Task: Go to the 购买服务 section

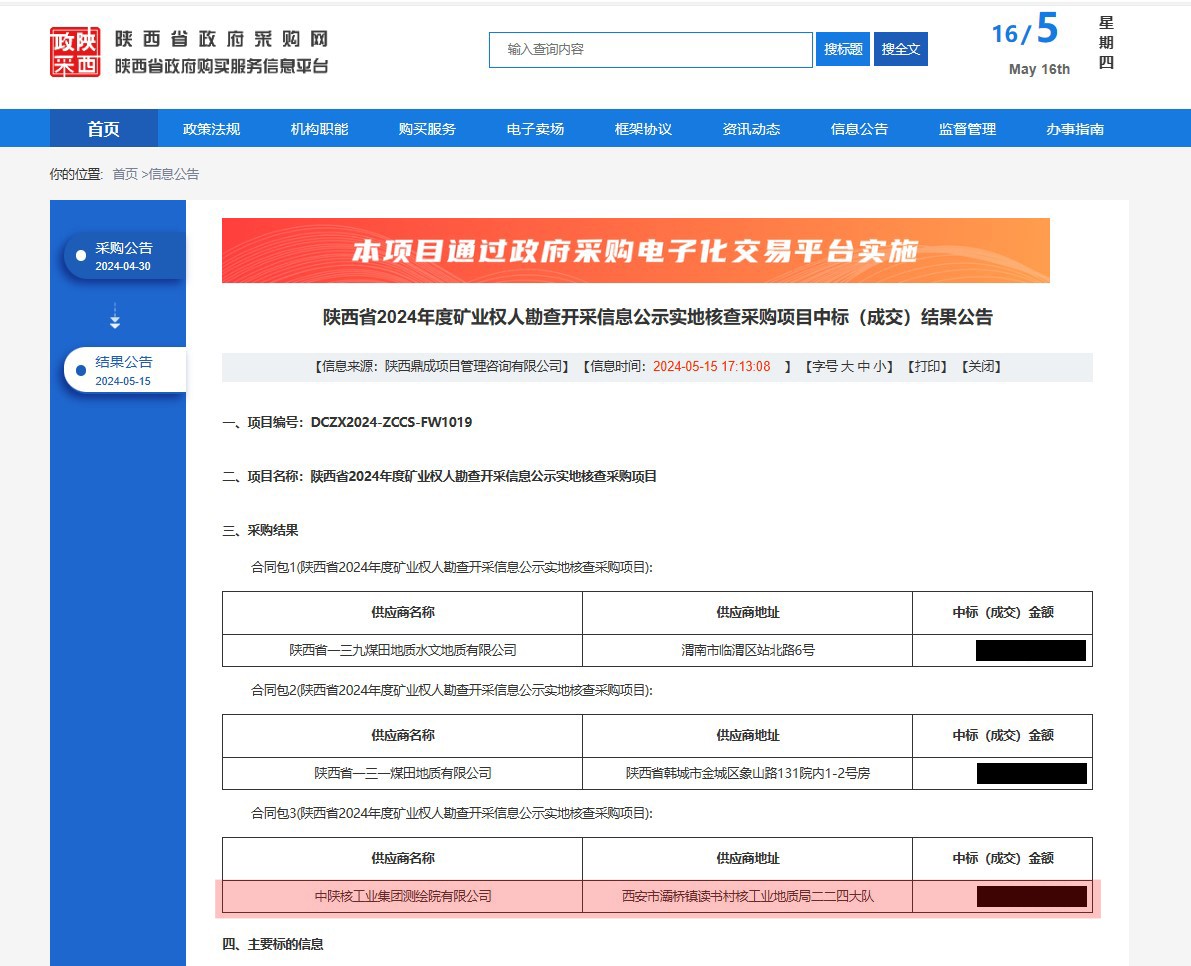Action: [427, 129]
